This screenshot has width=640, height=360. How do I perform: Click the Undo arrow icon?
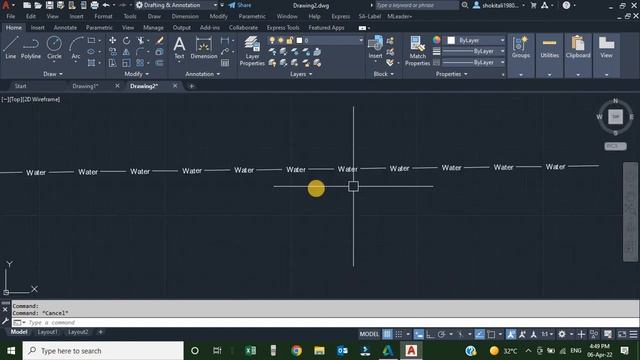(106, 5)
